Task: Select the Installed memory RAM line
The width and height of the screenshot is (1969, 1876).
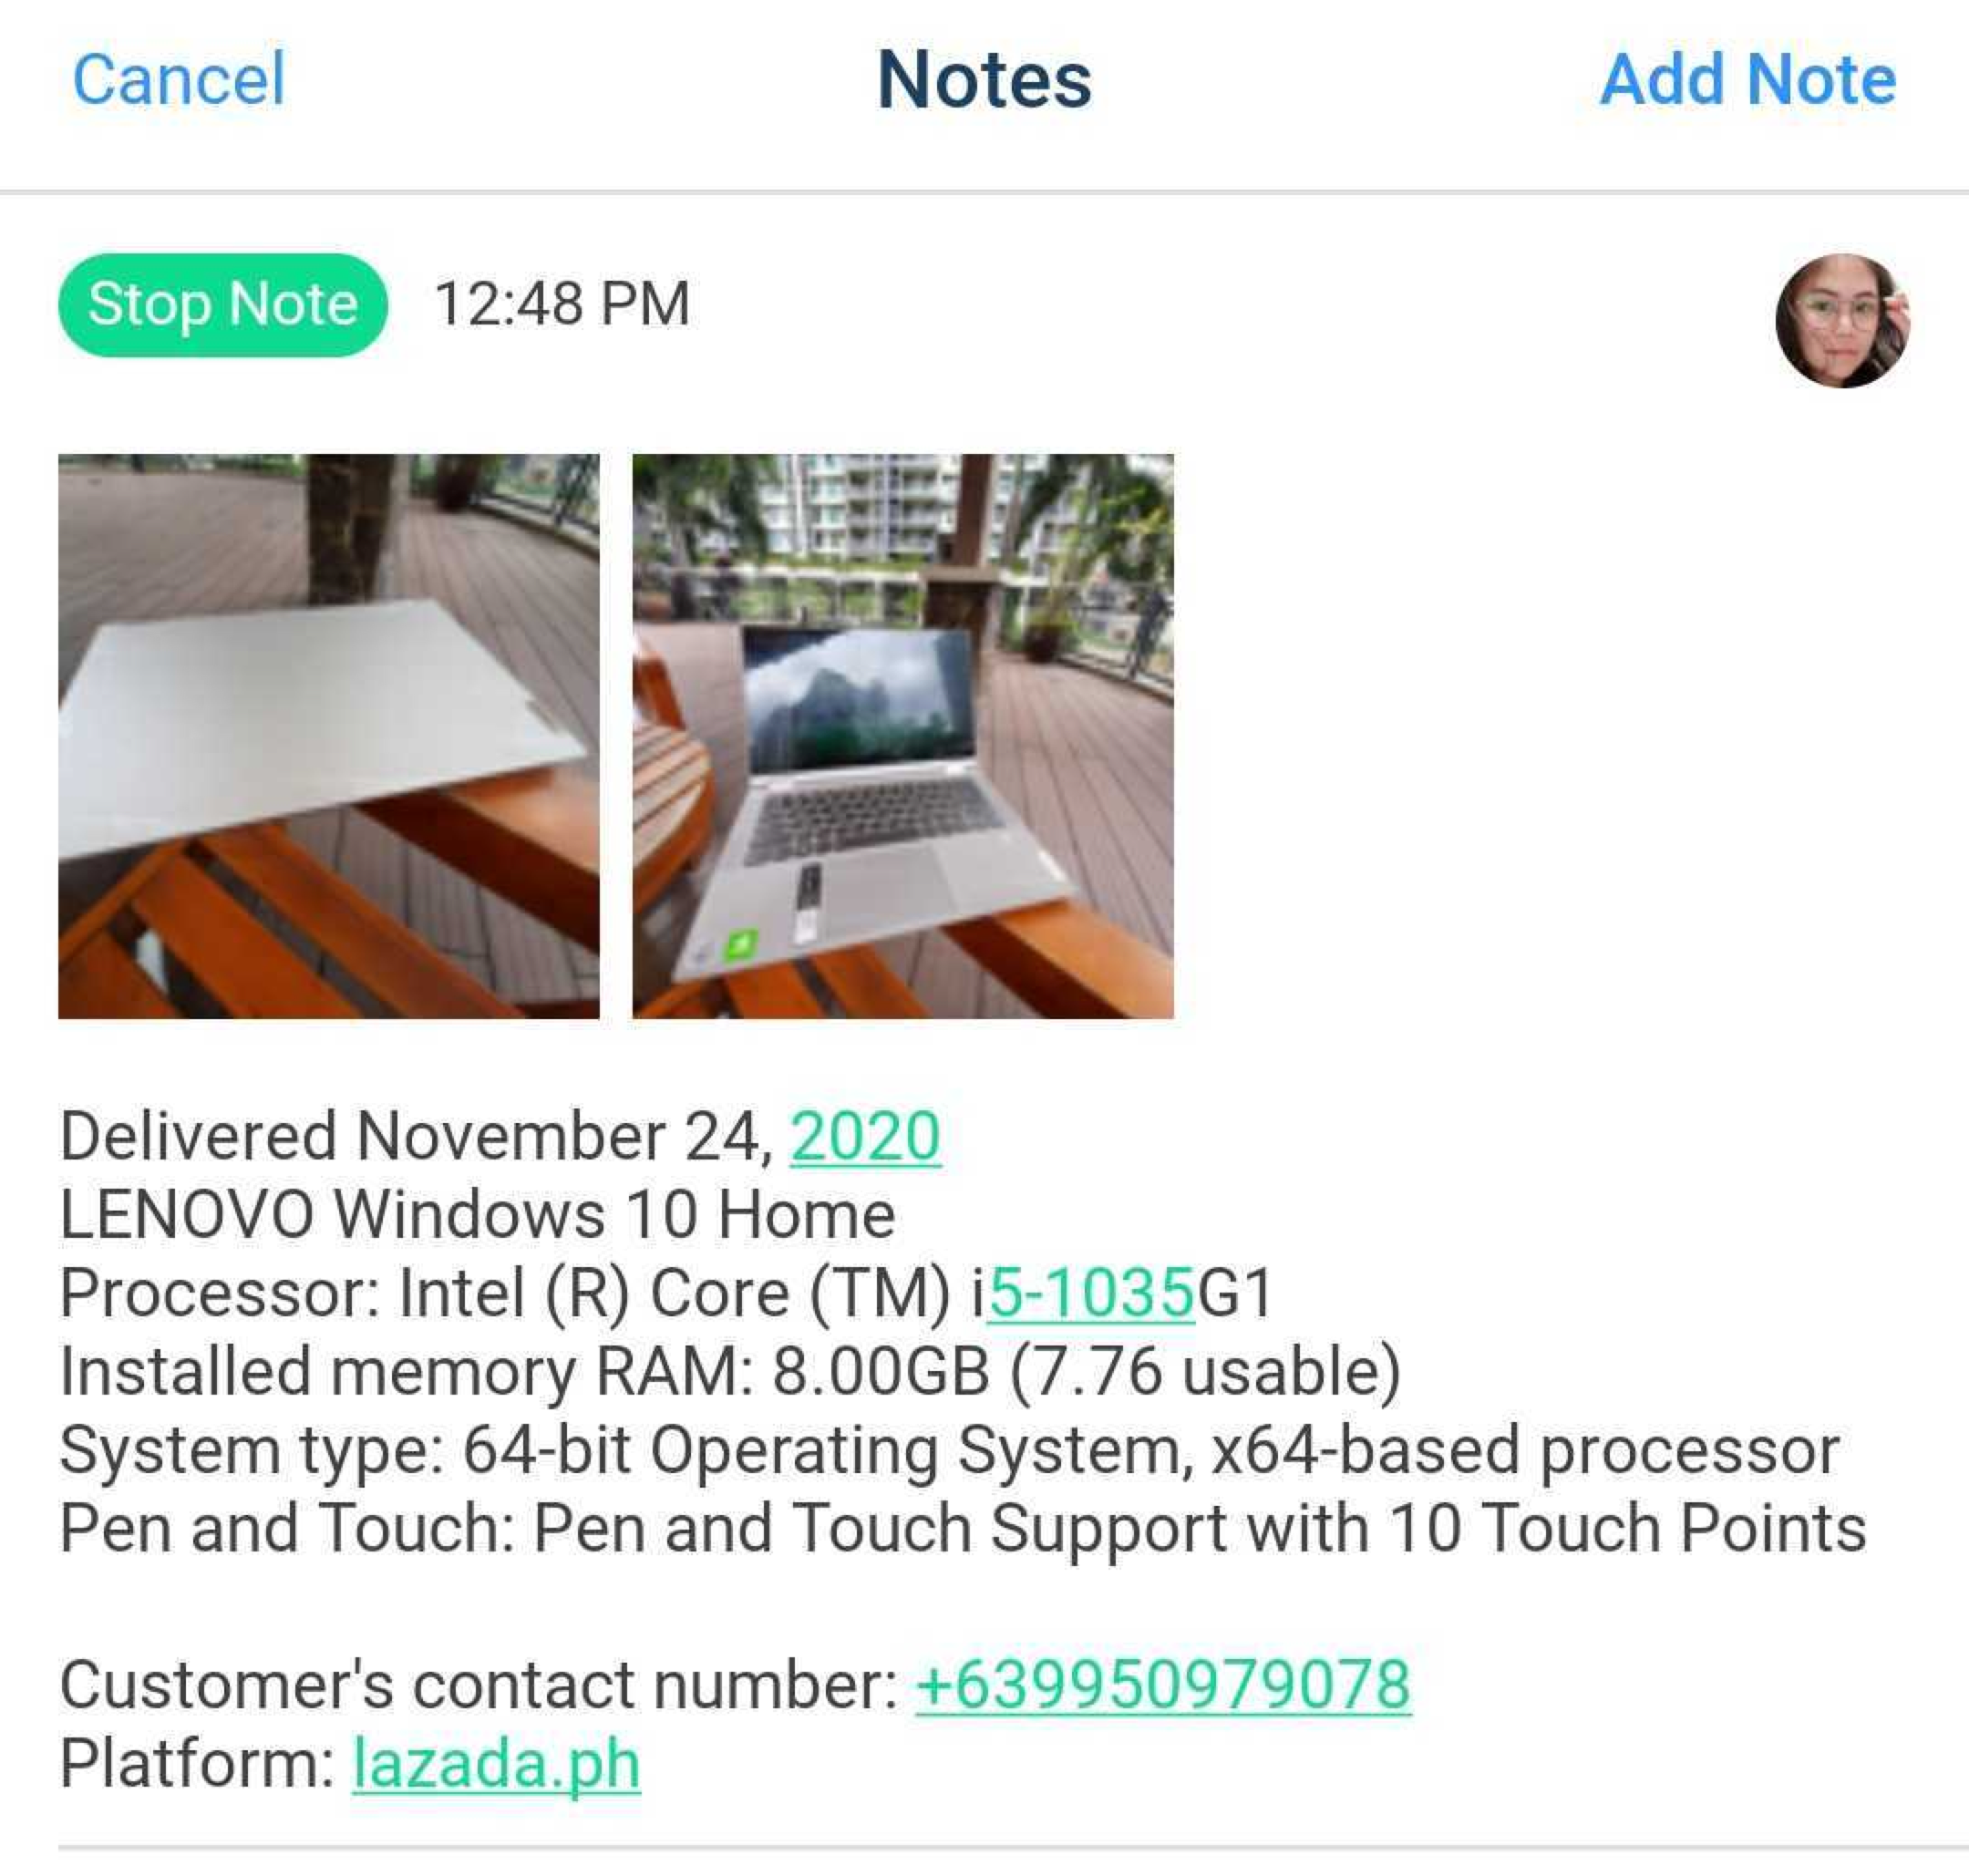Action: (730, 1370)
